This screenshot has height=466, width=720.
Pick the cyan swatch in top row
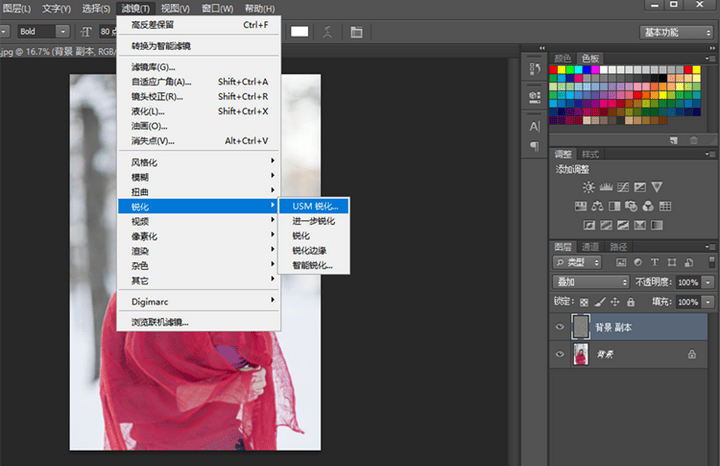(579, 69)
